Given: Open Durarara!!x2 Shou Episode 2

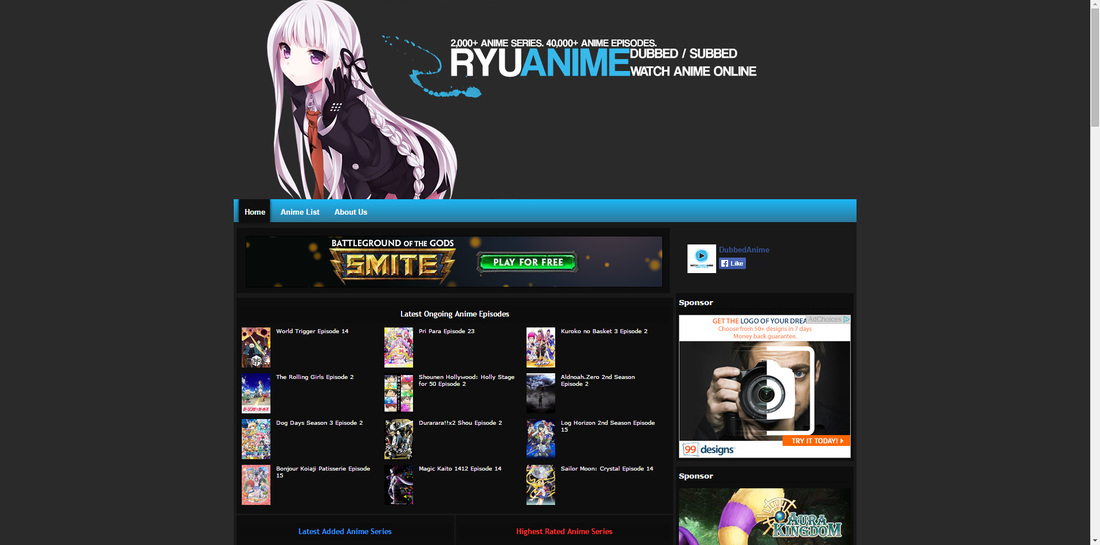Looking at the screenshot, I should [x=460, y=423].
